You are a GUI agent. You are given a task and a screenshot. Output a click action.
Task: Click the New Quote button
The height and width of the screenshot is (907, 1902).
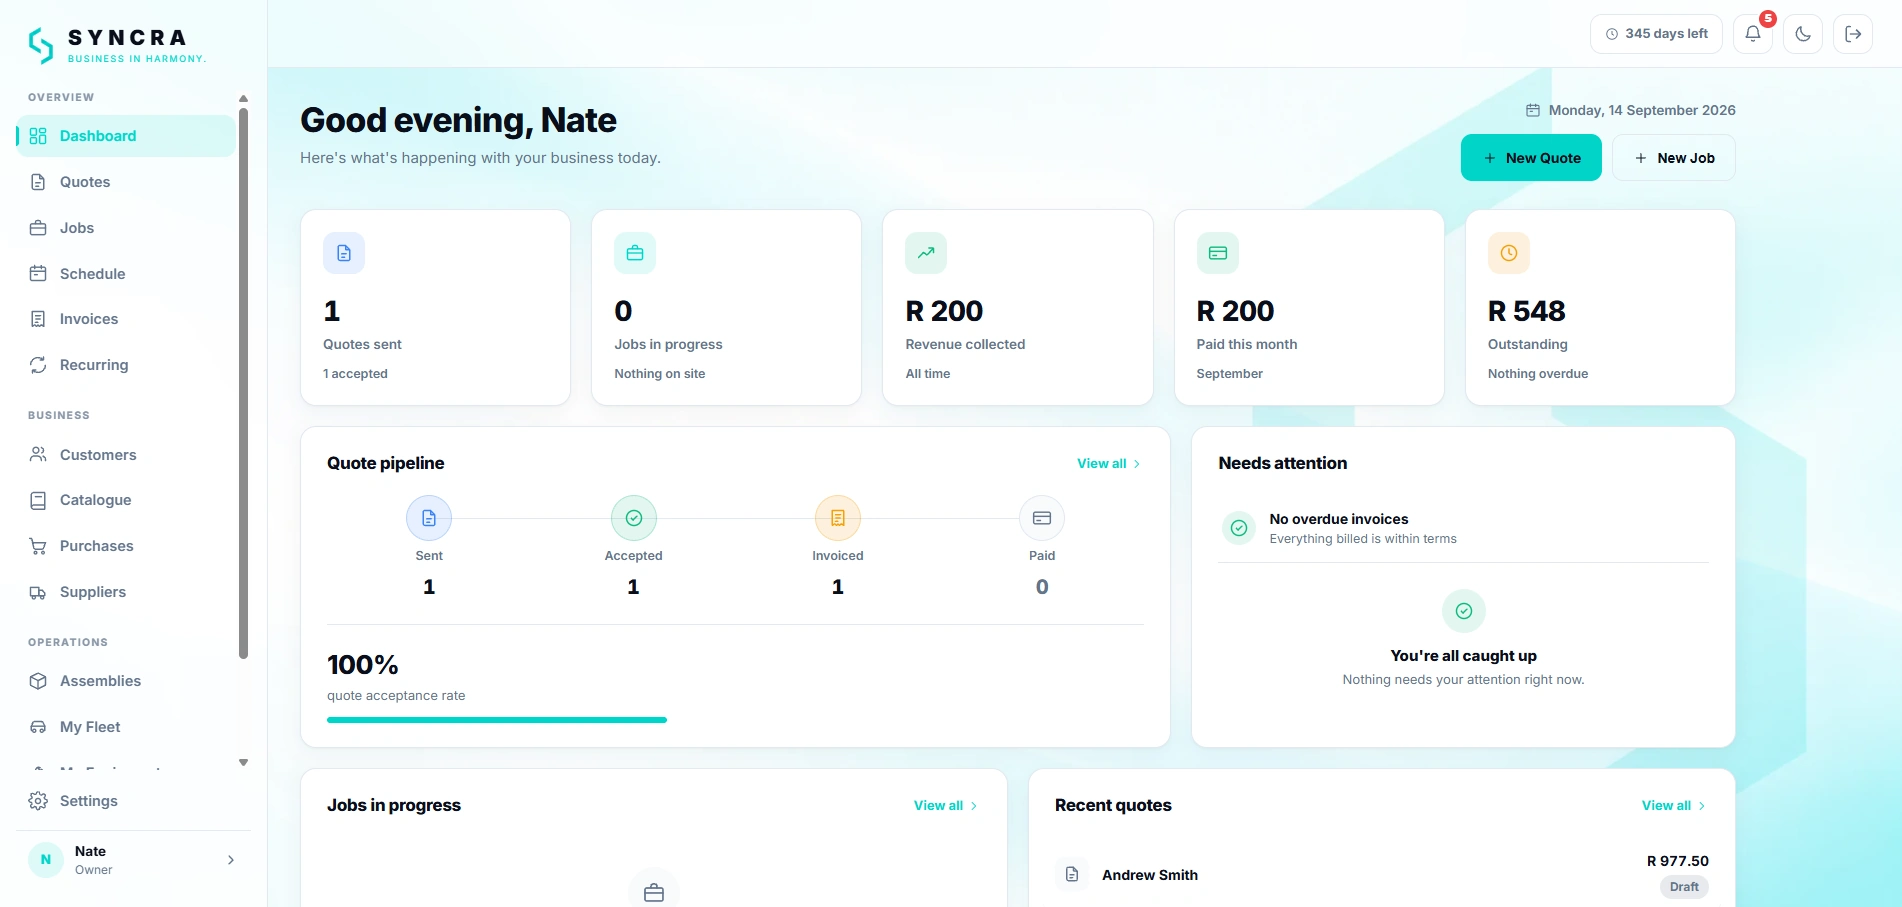coord(1531,158)
